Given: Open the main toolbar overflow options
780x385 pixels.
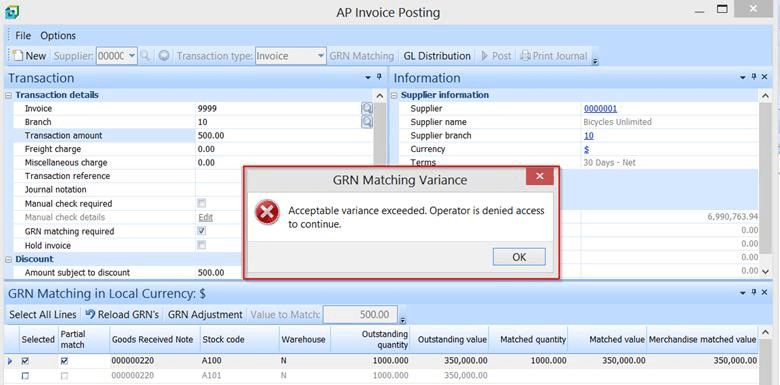Looking at the screenshot, I should pyautogui.click(x=595, y=61).
